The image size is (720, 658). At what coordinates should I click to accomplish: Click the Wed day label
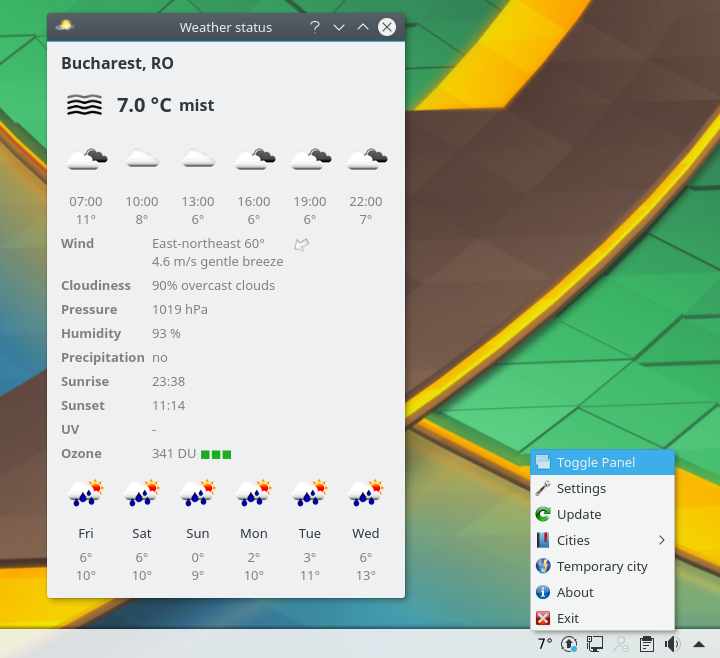click(x=366, y=534)
